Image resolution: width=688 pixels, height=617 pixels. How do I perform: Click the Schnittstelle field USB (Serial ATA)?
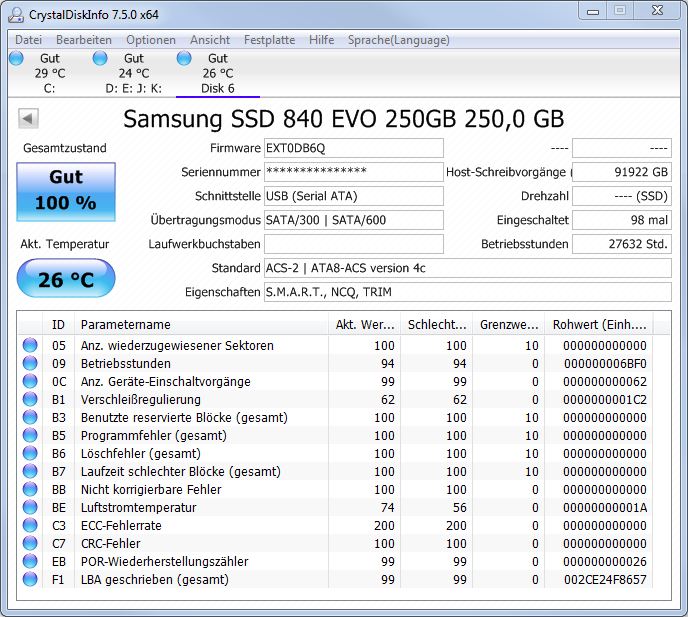coord(354,196)
